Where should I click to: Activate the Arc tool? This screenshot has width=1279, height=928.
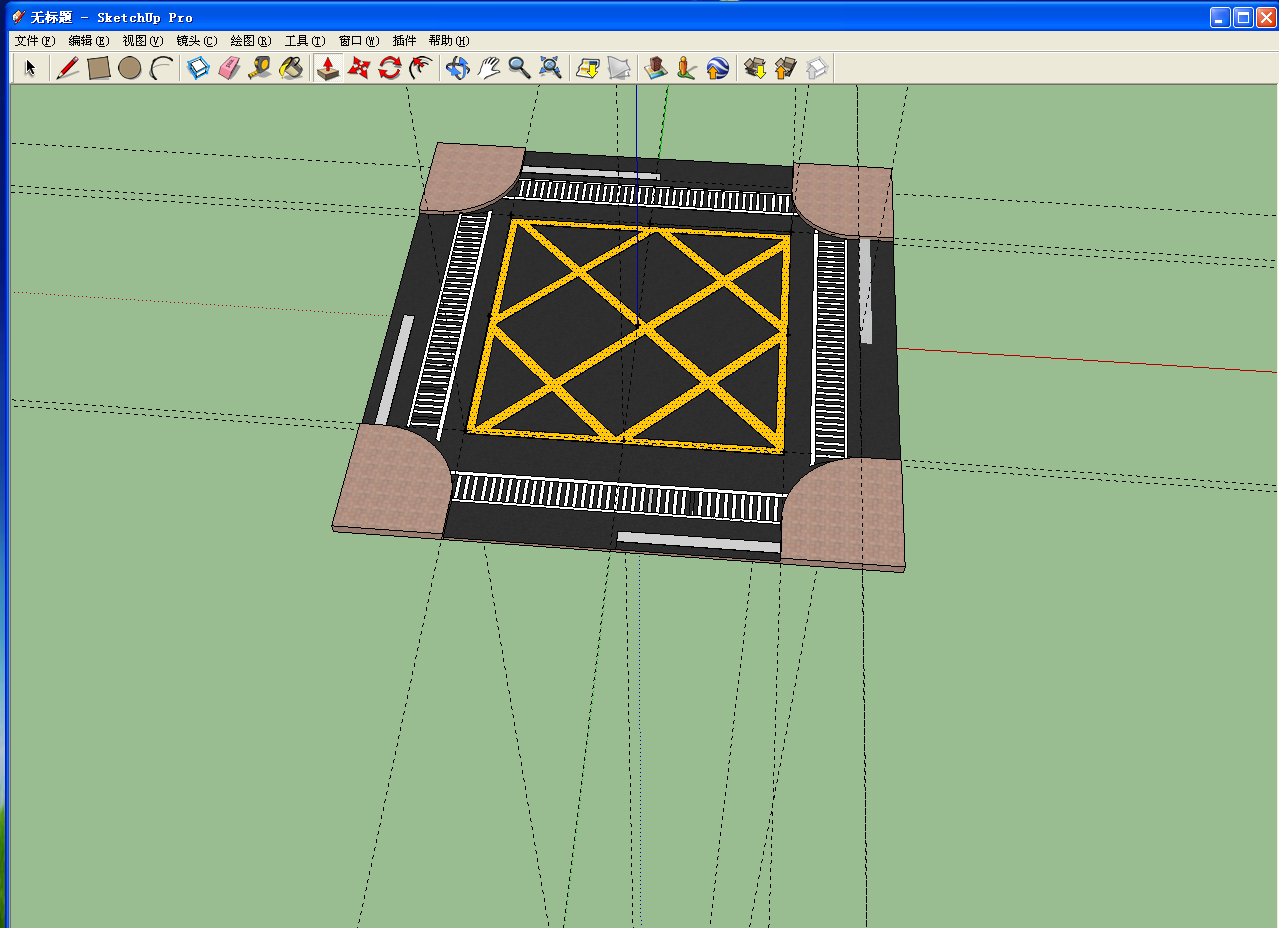(161, 68)
